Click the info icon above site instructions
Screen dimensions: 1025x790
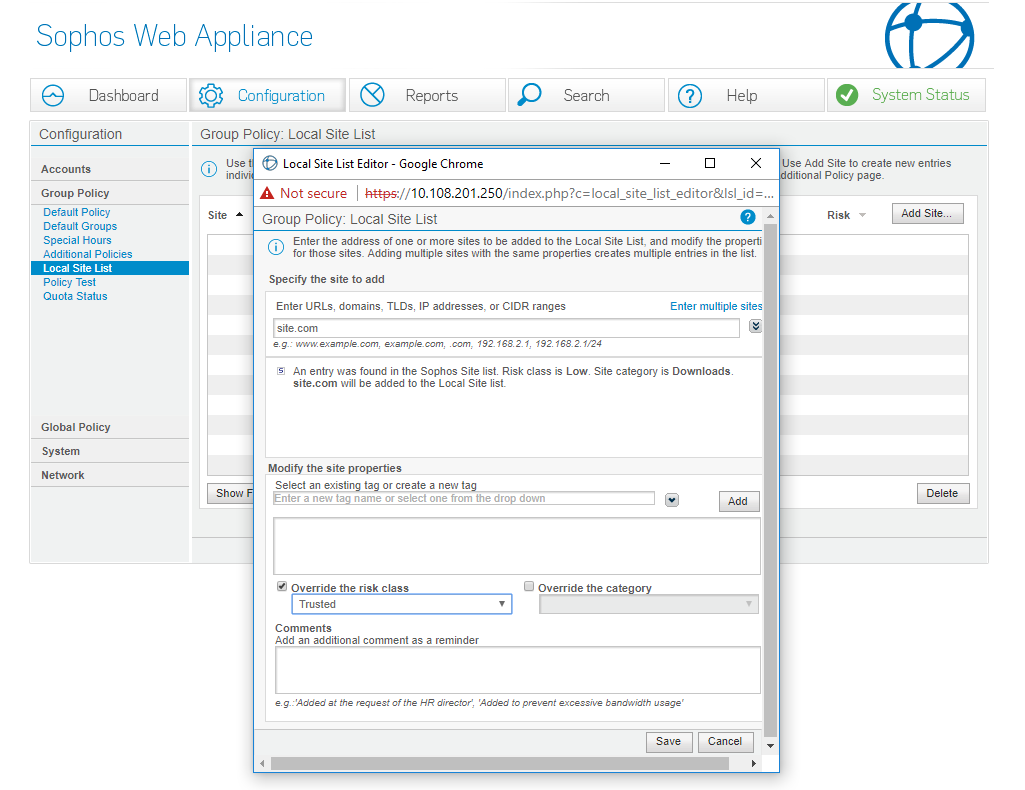pyautogui.click(x=276, y=247)
